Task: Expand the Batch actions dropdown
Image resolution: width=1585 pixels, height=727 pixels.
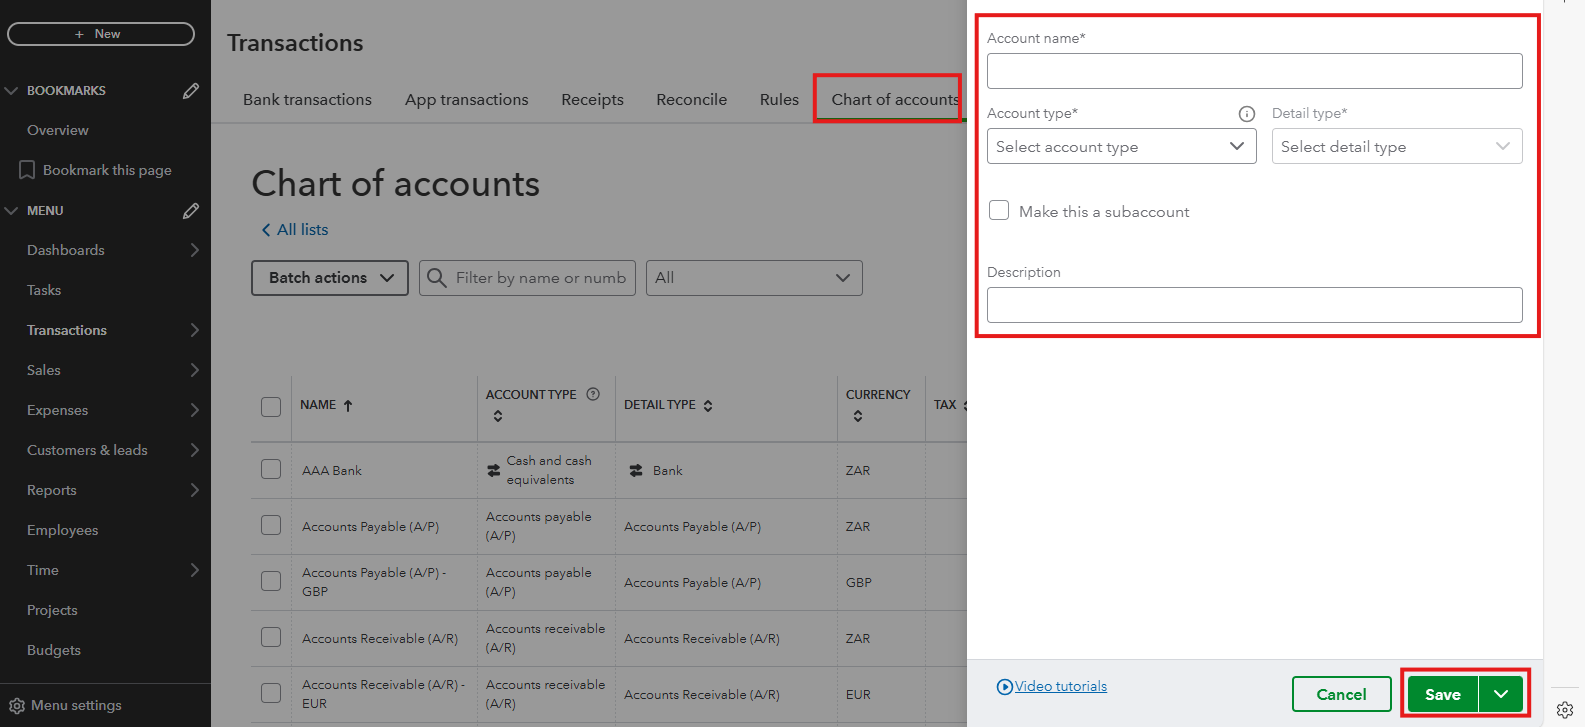Action: 330,278
